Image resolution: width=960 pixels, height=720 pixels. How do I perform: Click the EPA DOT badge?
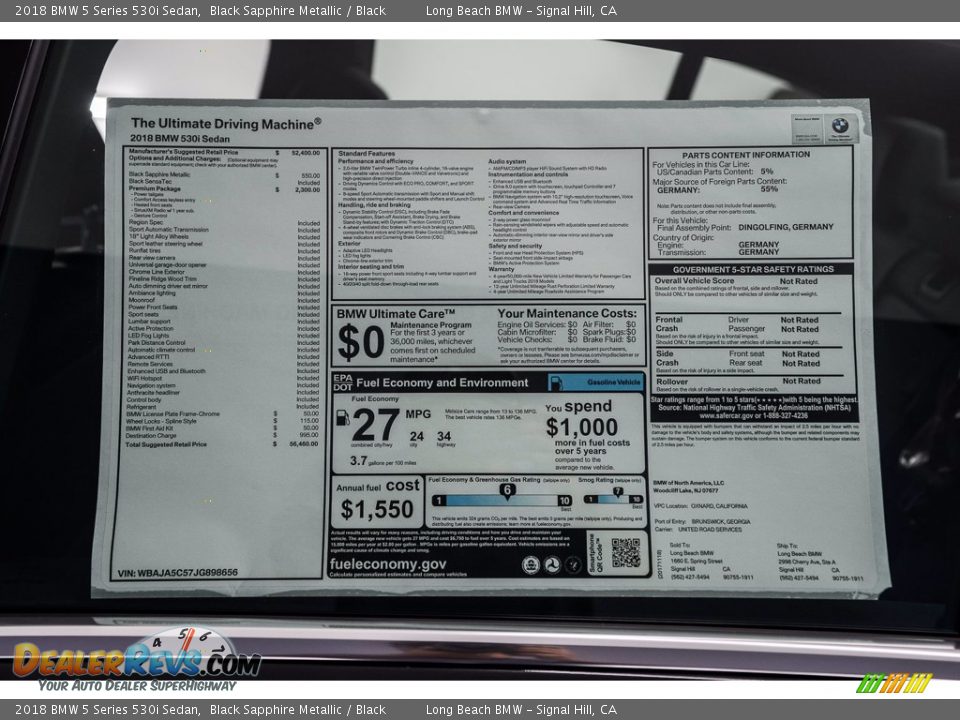click(x=342, y=382)
